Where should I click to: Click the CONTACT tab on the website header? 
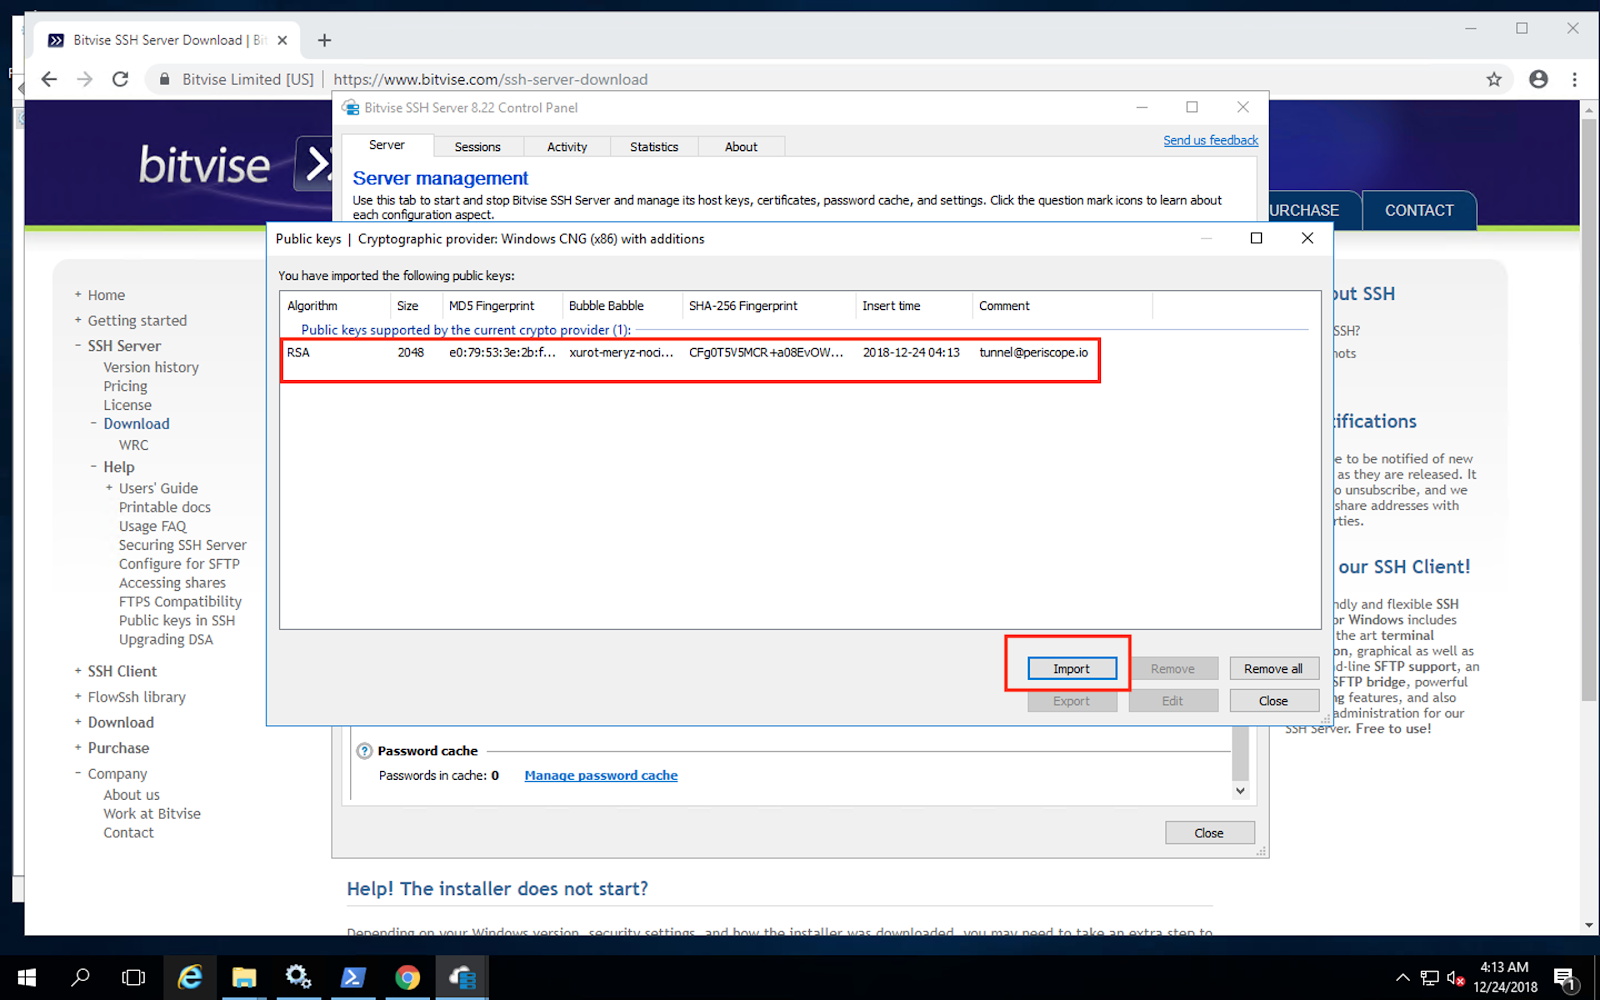click(x=1419, y=210)
